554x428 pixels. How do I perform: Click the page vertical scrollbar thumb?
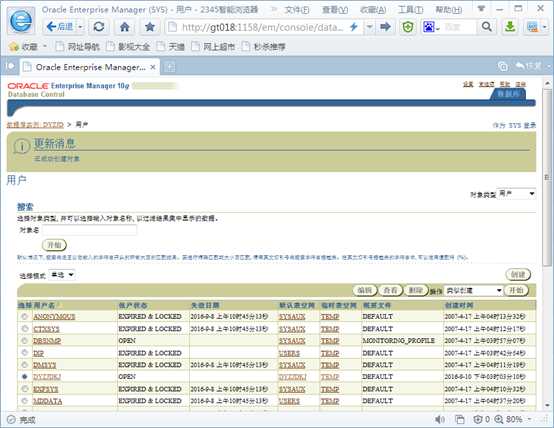[x=547, y=176]
